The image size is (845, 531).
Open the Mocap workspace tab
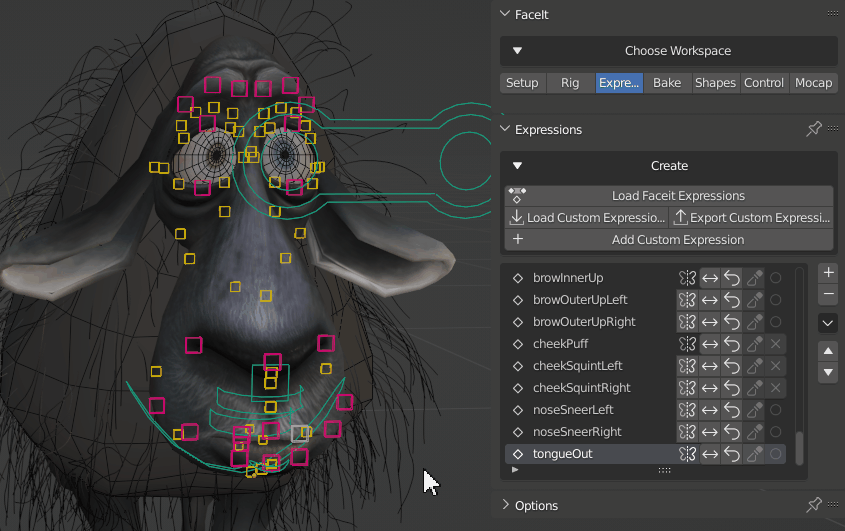[813, 83]
